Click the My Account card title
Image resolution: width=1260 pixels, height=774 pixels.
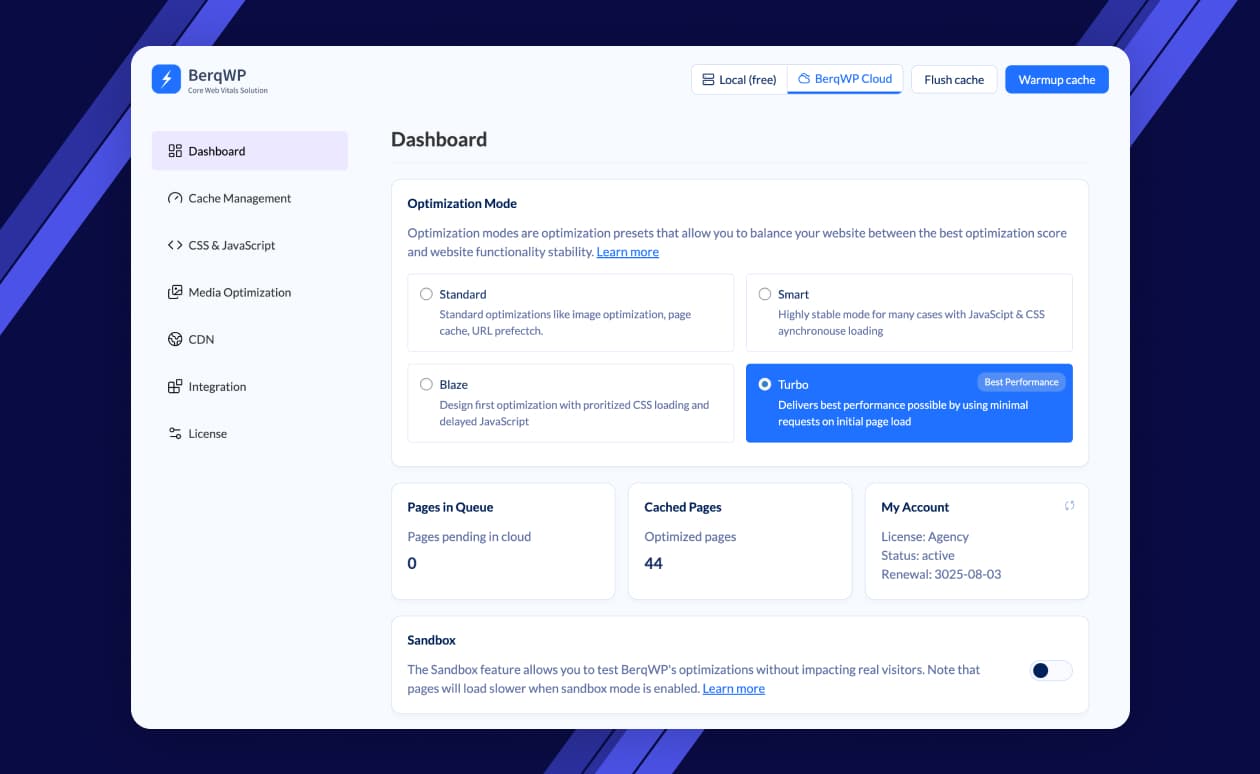[x=915, y=507]
